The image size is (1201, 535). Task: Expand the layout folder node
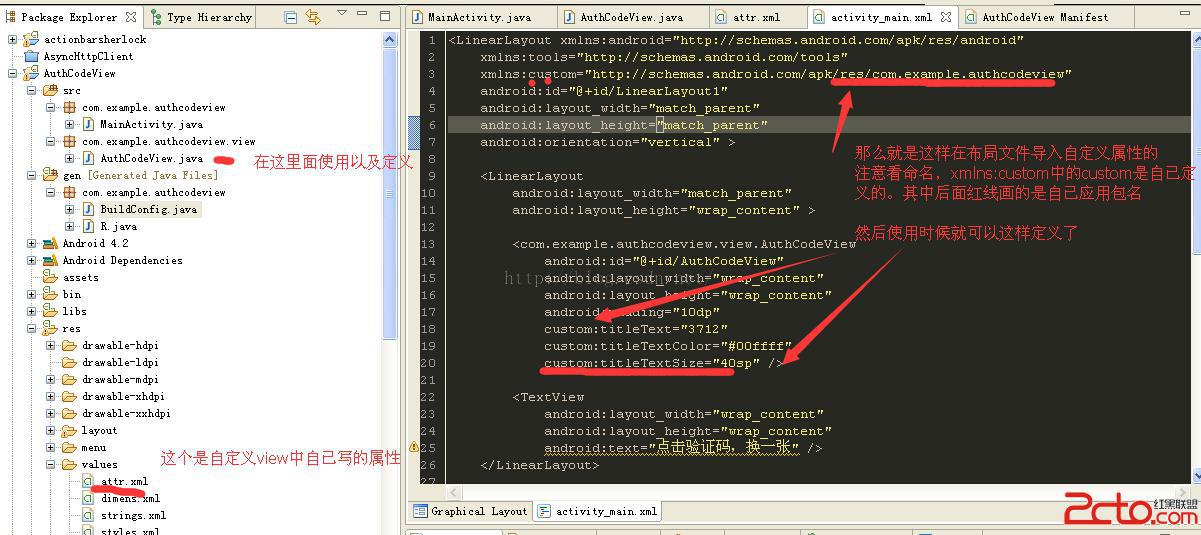(x=51, y=430)
